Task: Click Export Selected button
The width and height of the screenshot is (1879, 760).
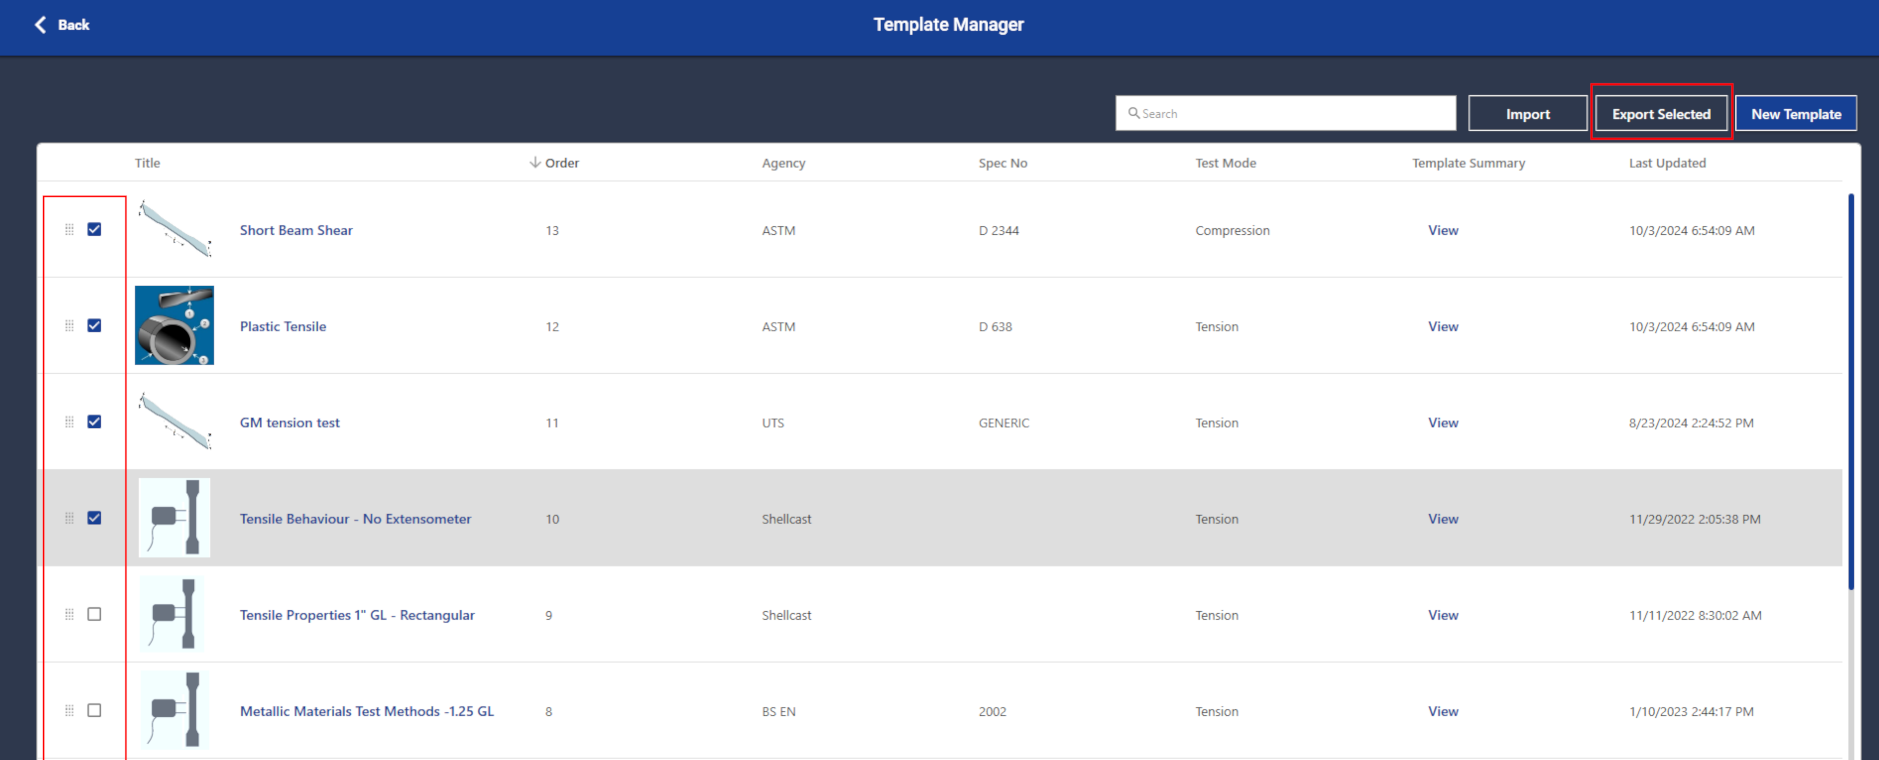Action: [1661, 114]
